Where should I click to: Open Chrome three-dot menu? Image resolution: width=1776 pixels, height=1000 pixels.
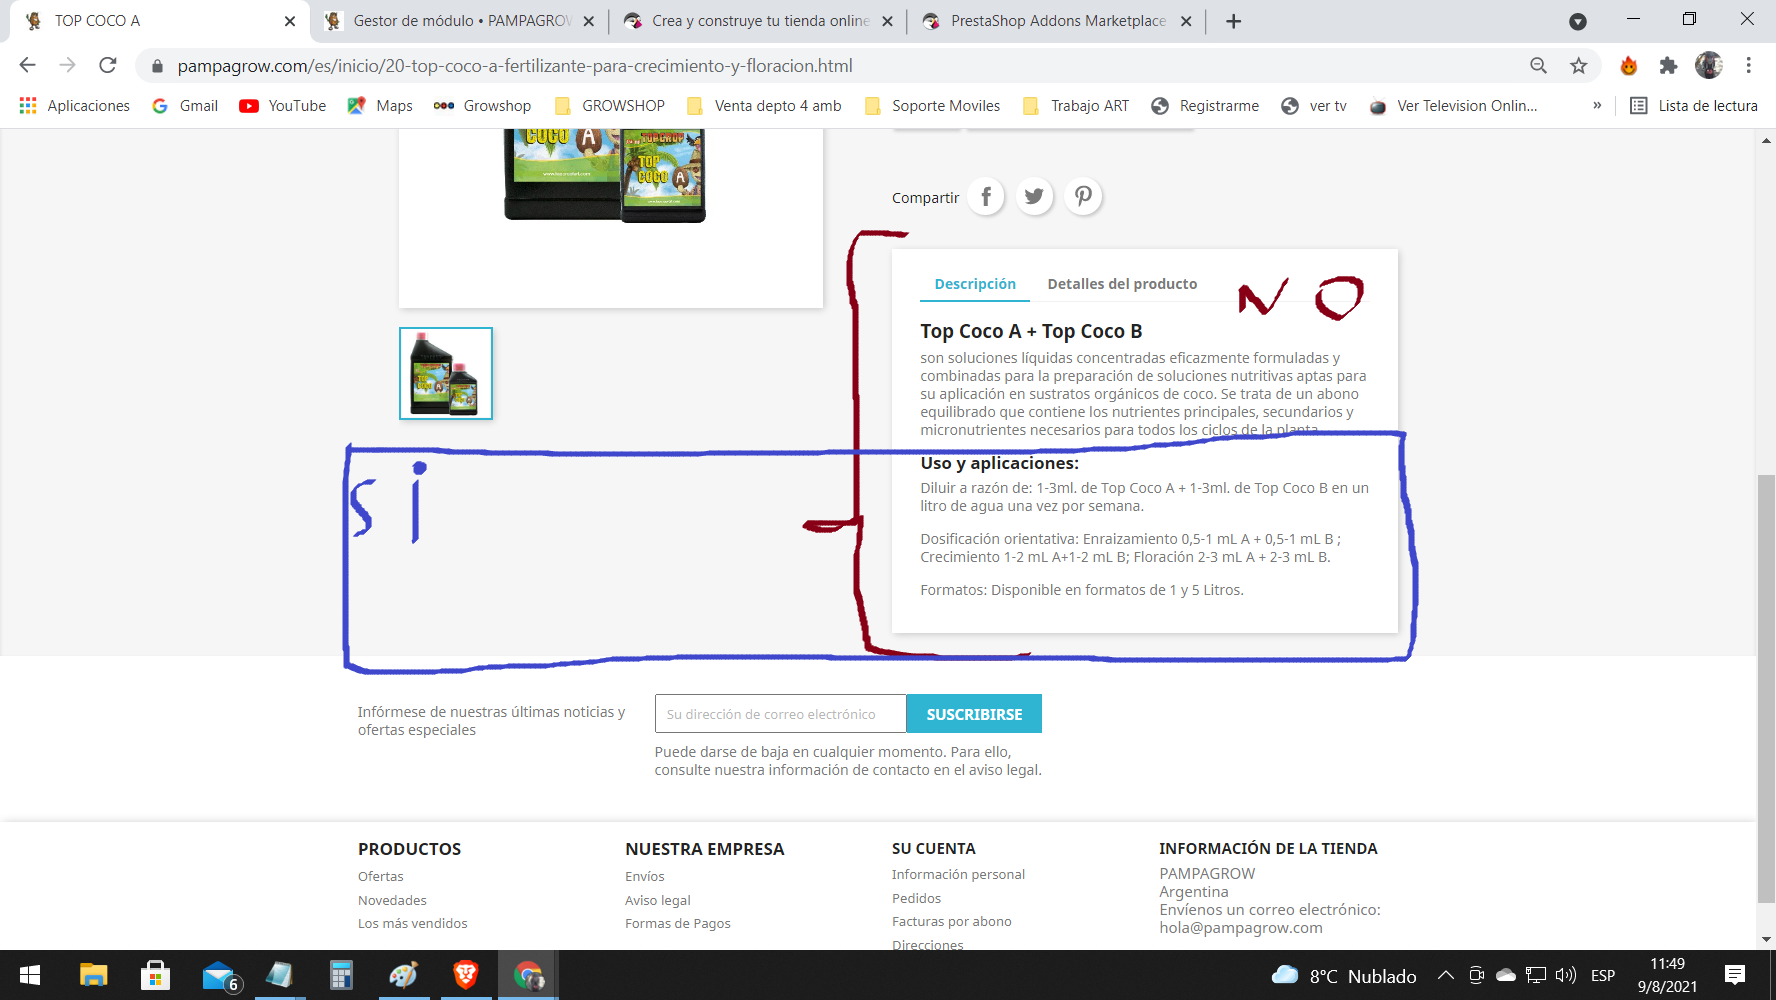tap(1749, 66)
